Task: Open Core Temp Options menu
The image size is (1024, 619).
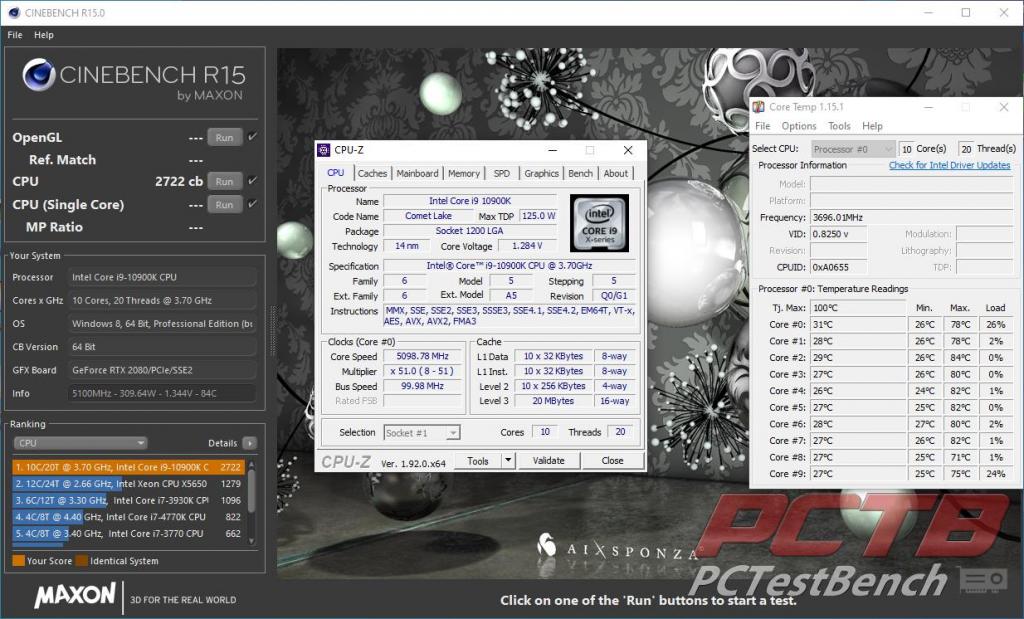Action: point(799,126)
